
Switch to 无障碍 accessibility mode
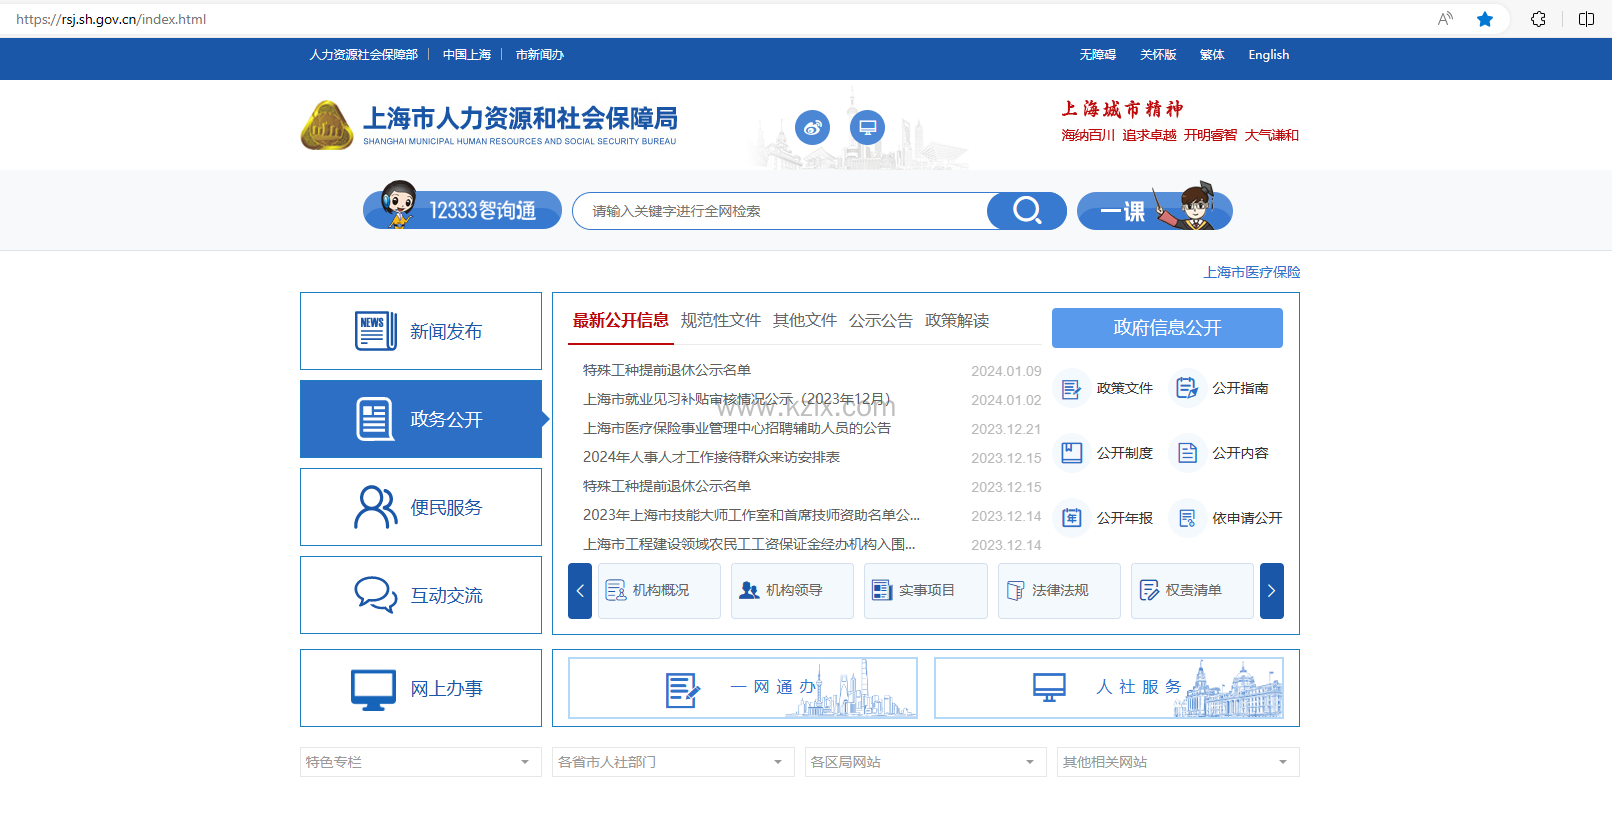(1097, 55)
